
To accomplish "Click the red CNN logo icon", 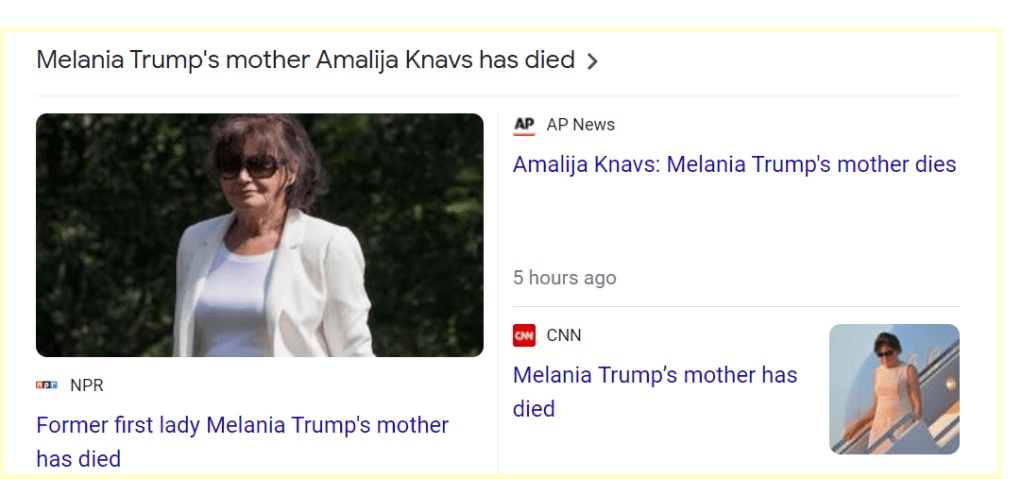I will (x=524, y=336).
